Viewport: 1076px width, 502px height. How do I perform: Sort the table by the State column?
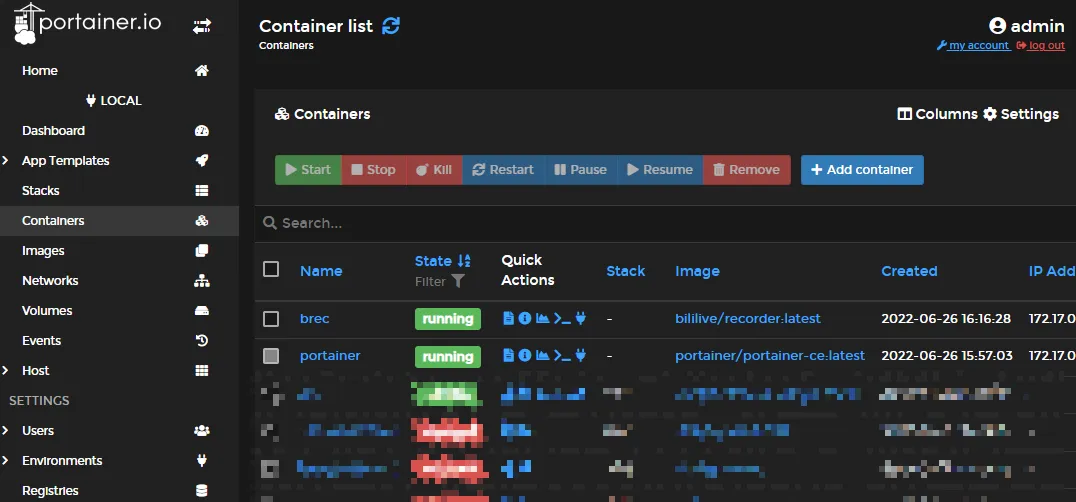click(433, 261)
